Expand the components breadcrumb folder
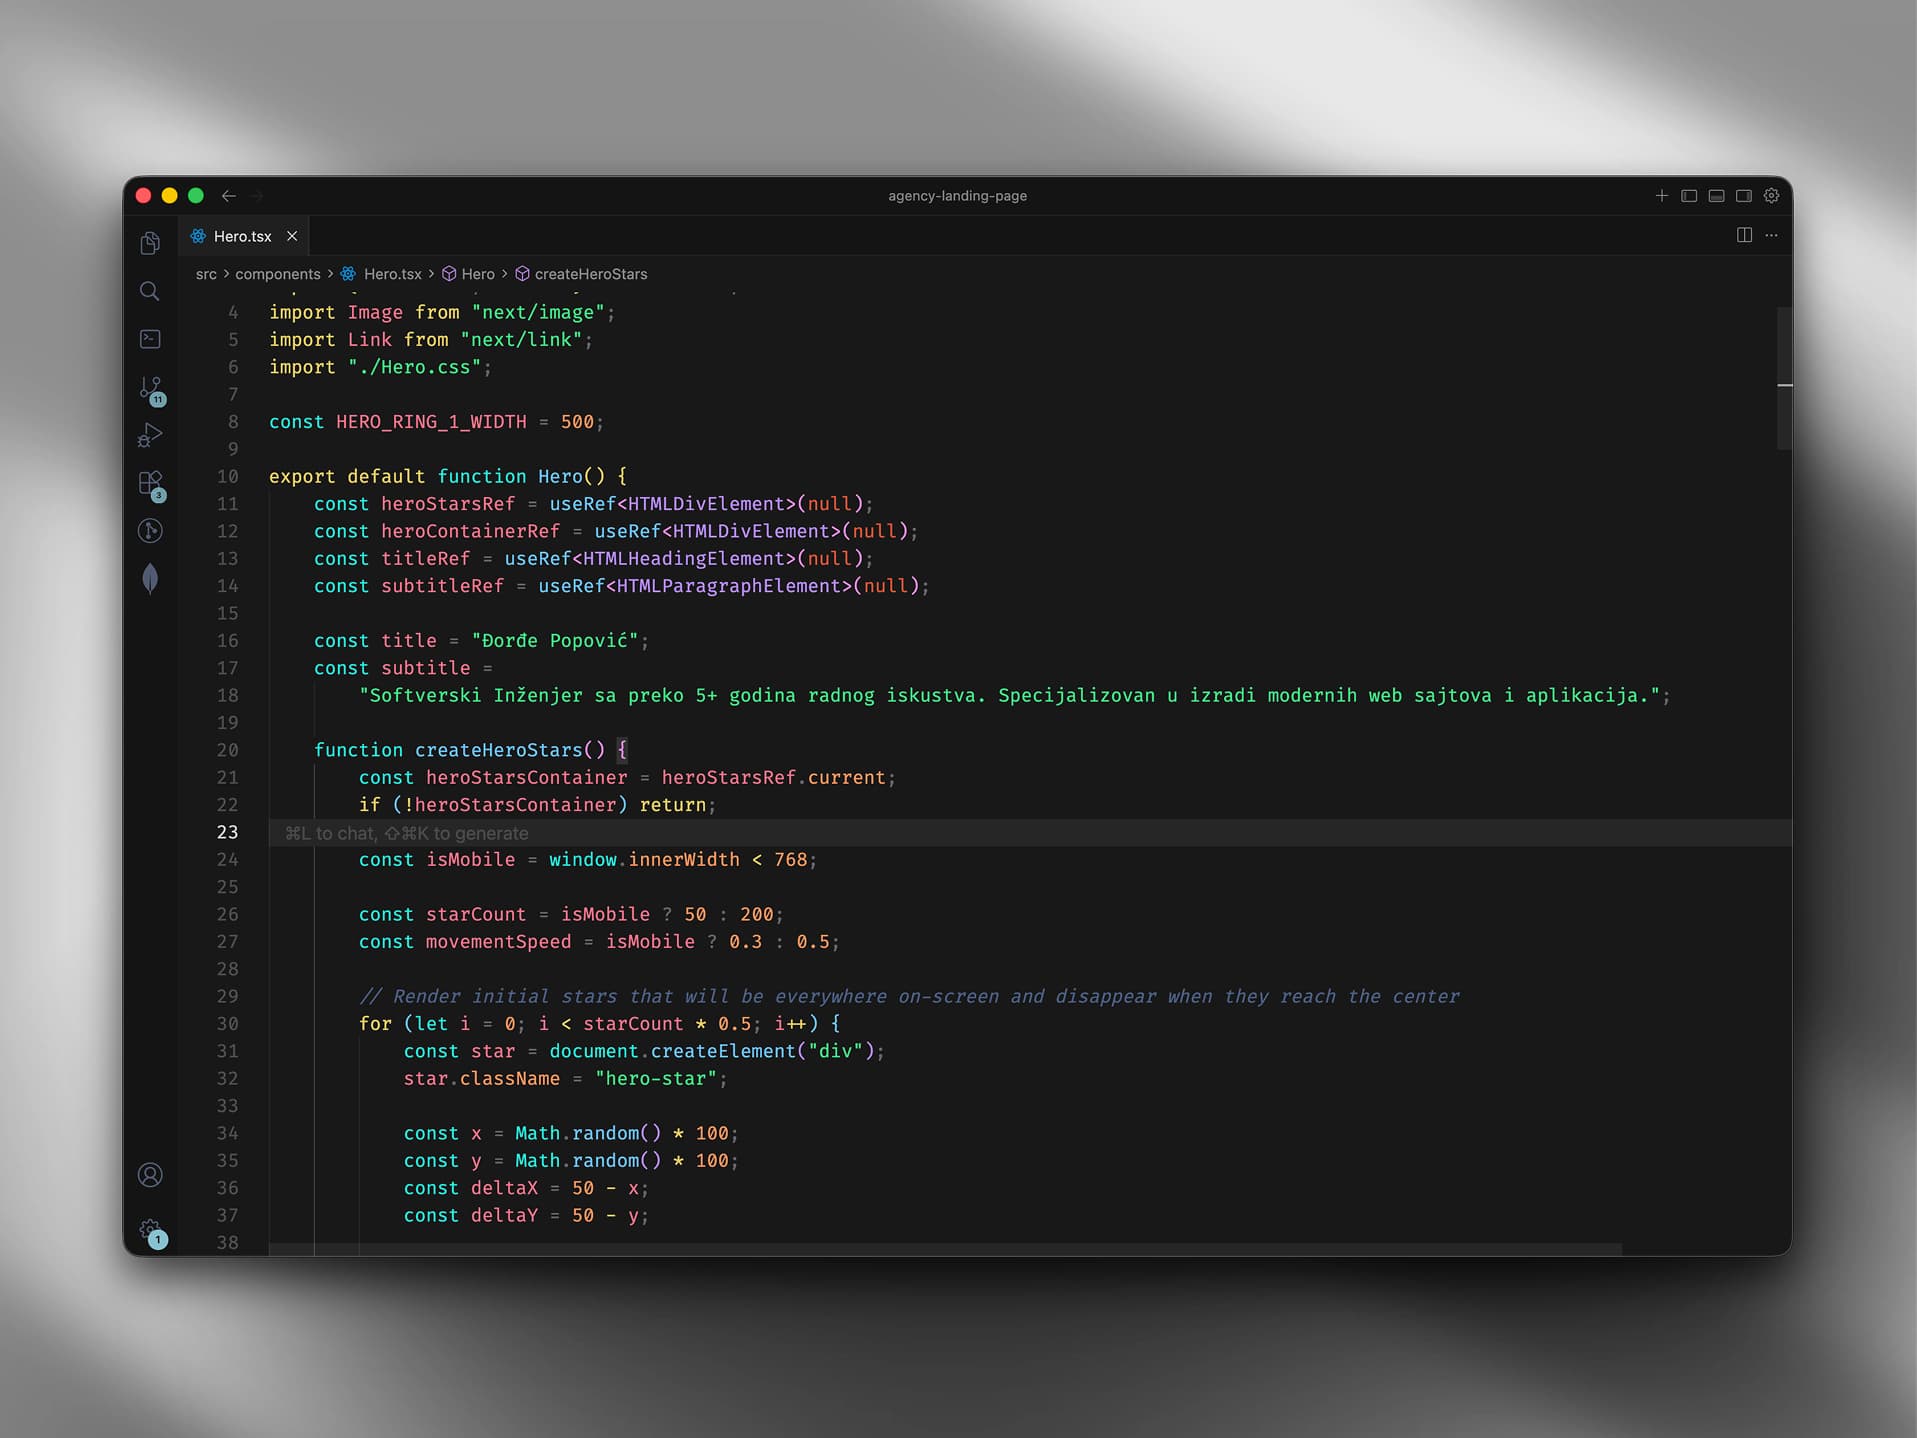Screen dimensions: 1917x1438 tap(277, 274)
